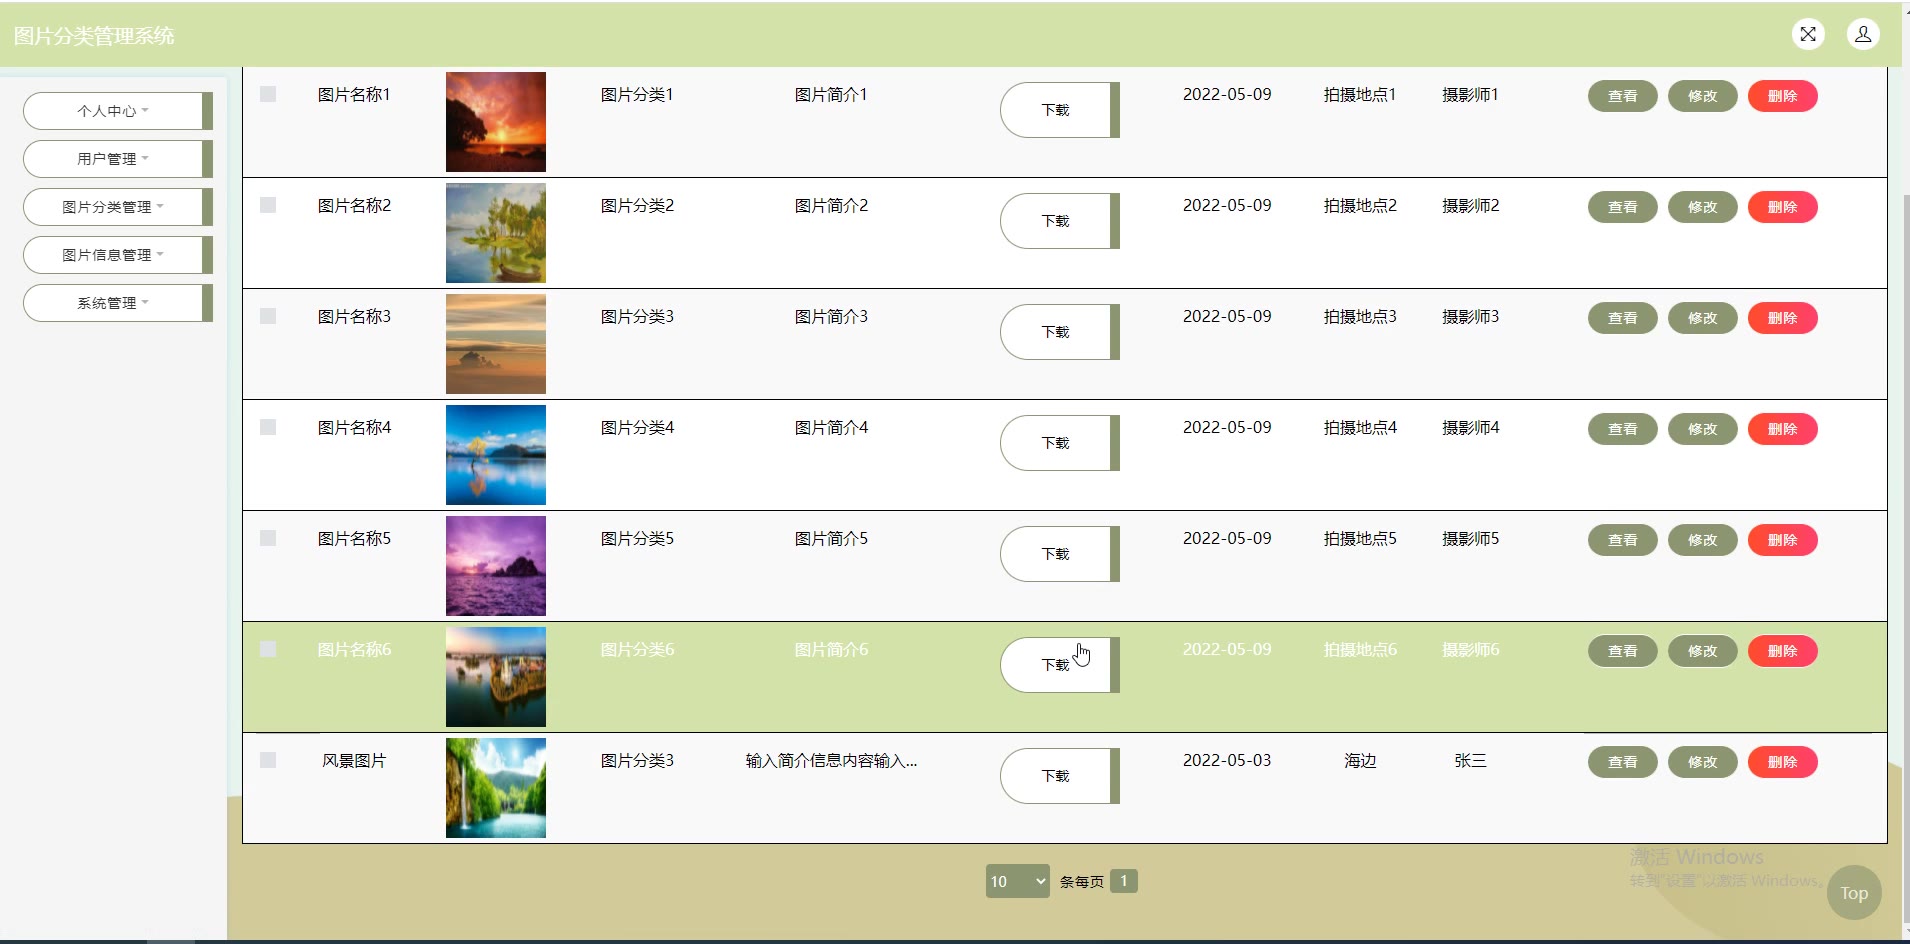Edit 风景图片 with 修改 button

tap(1703, 762)
